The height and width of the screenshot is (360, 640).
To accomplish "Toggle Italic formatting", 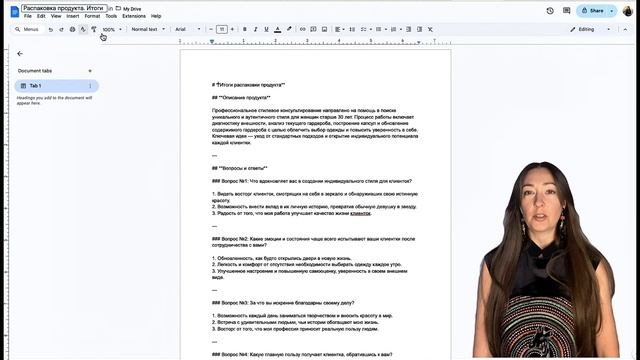I will [256, 29].
